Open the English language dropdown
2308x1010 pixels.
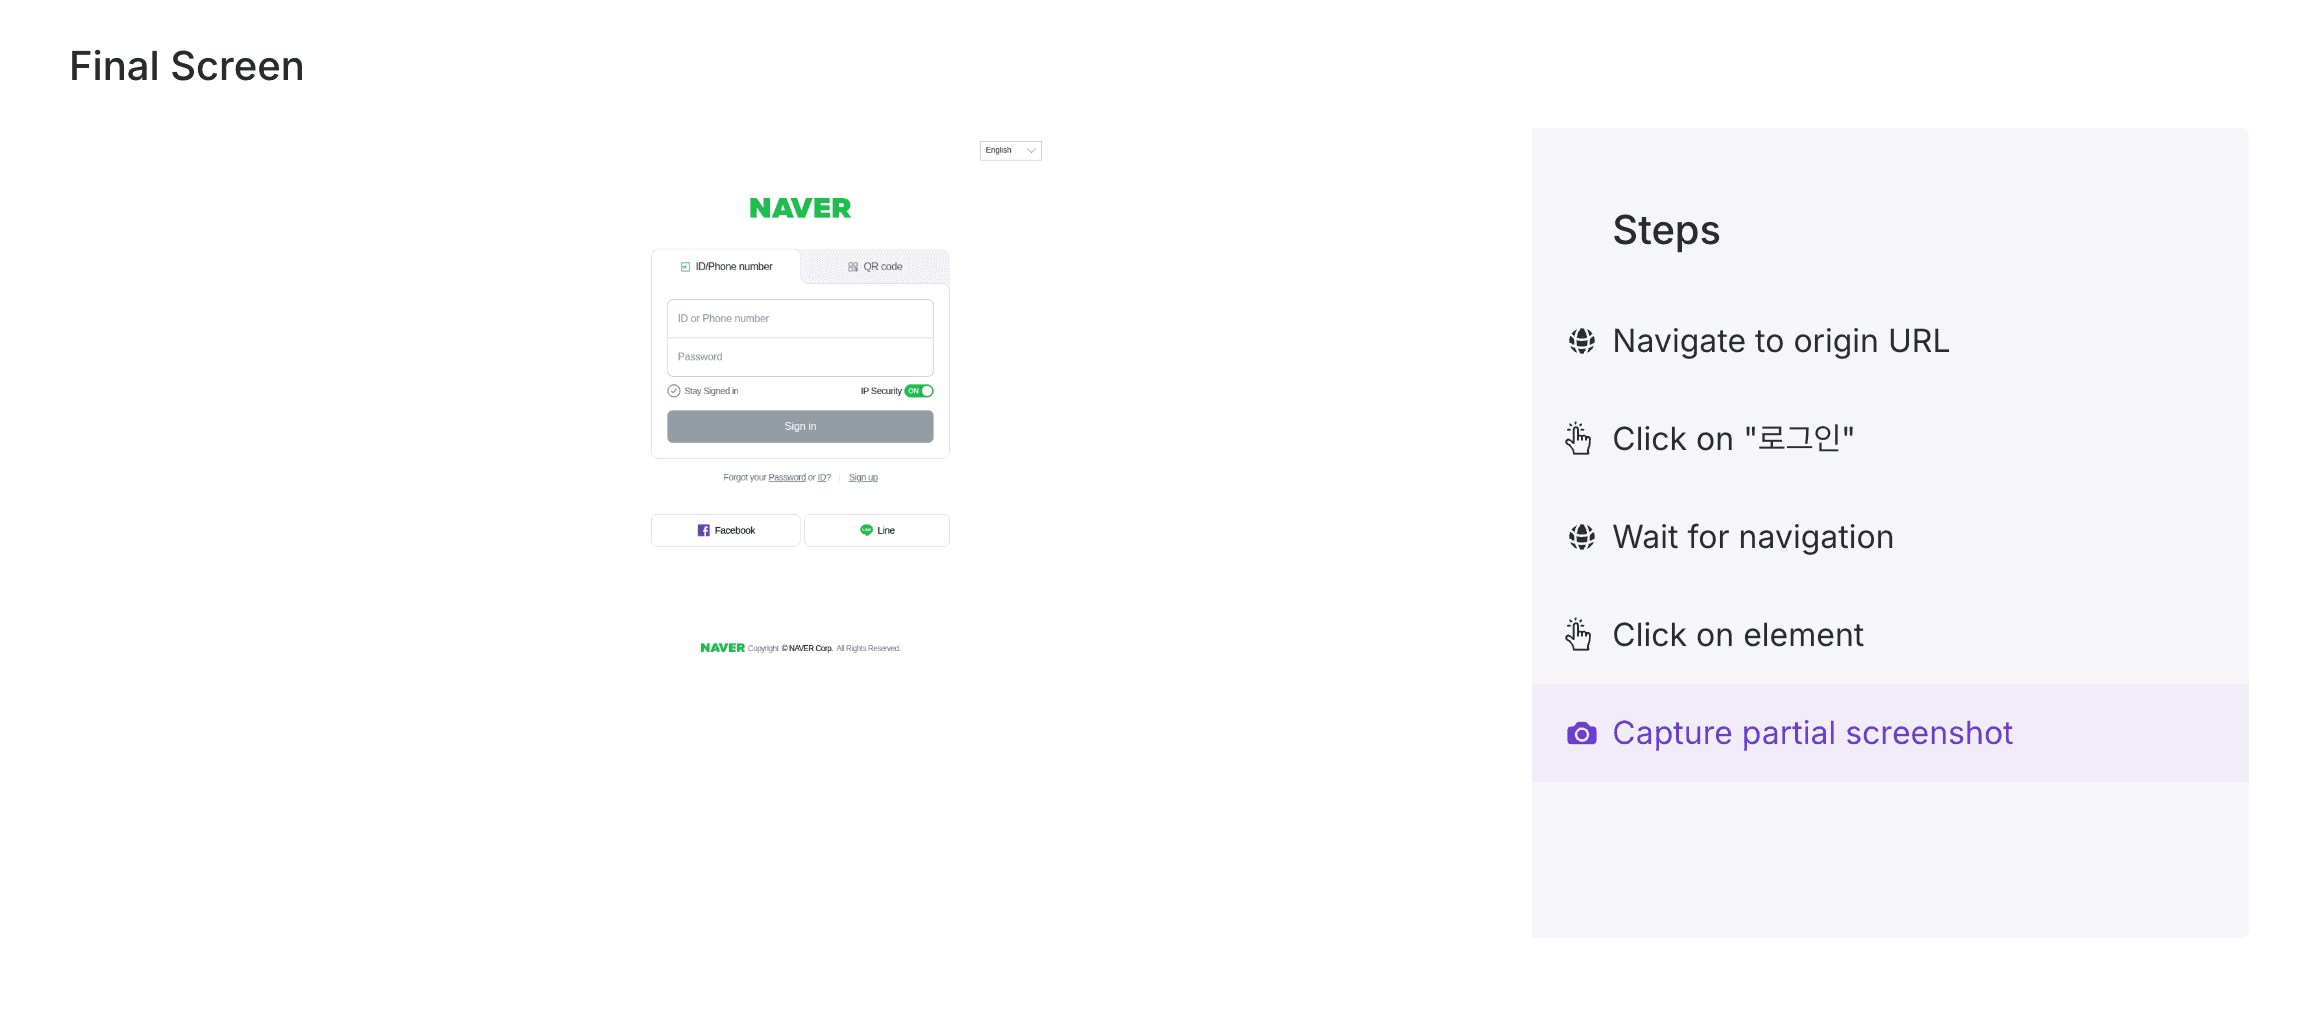tap(1010, 151)
